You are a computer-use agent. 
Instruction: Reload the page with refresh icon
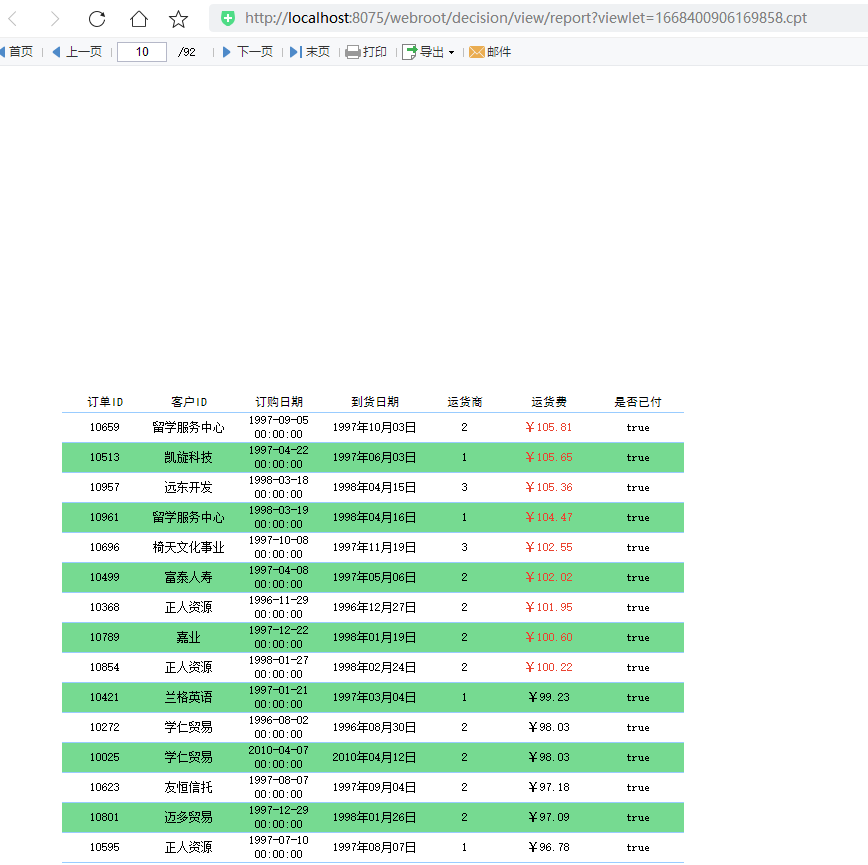(x=97, y=19)
